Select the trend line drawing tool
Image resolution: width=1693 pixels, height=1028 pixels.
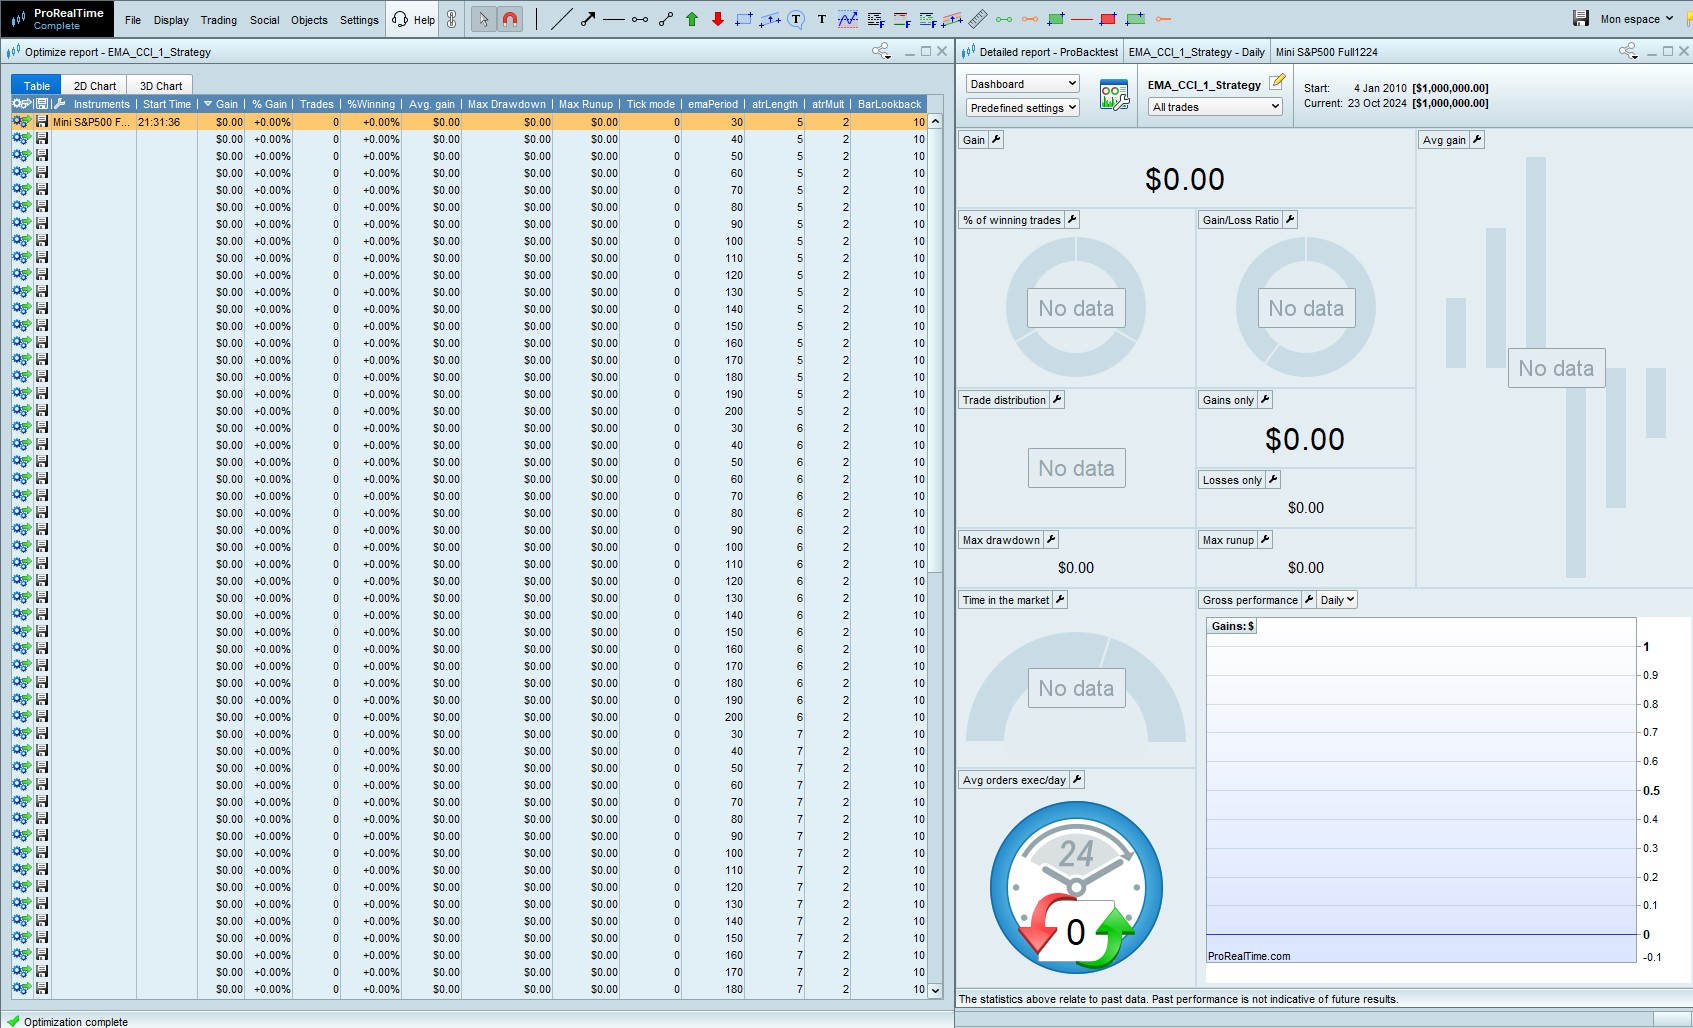click(561, 19)
